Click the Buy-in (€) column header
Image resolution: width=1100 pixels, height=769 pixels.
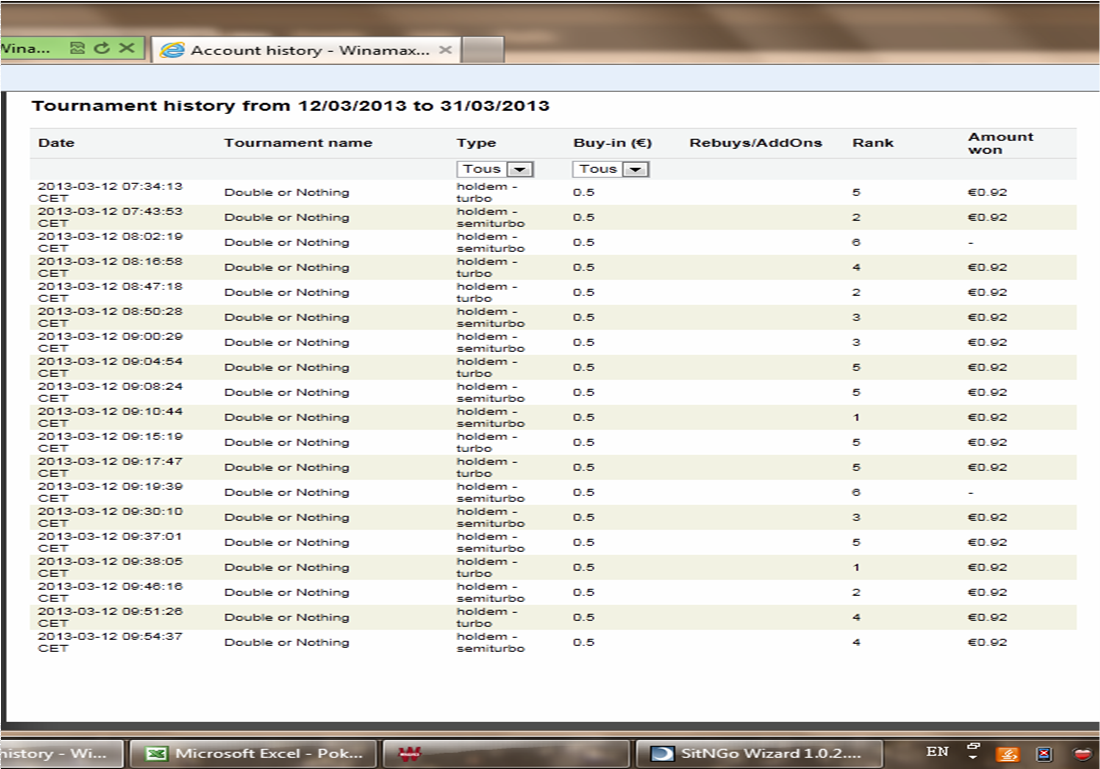[612, 143]
